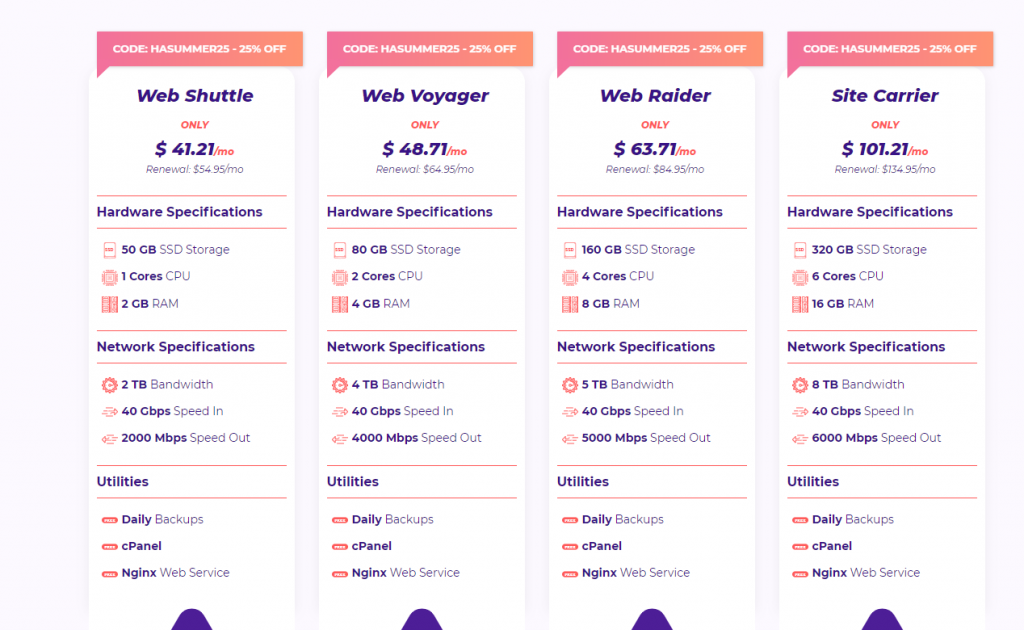Click the Speed Out icon in Web Raider
The image size is (1024, 630).
[569, 439]
